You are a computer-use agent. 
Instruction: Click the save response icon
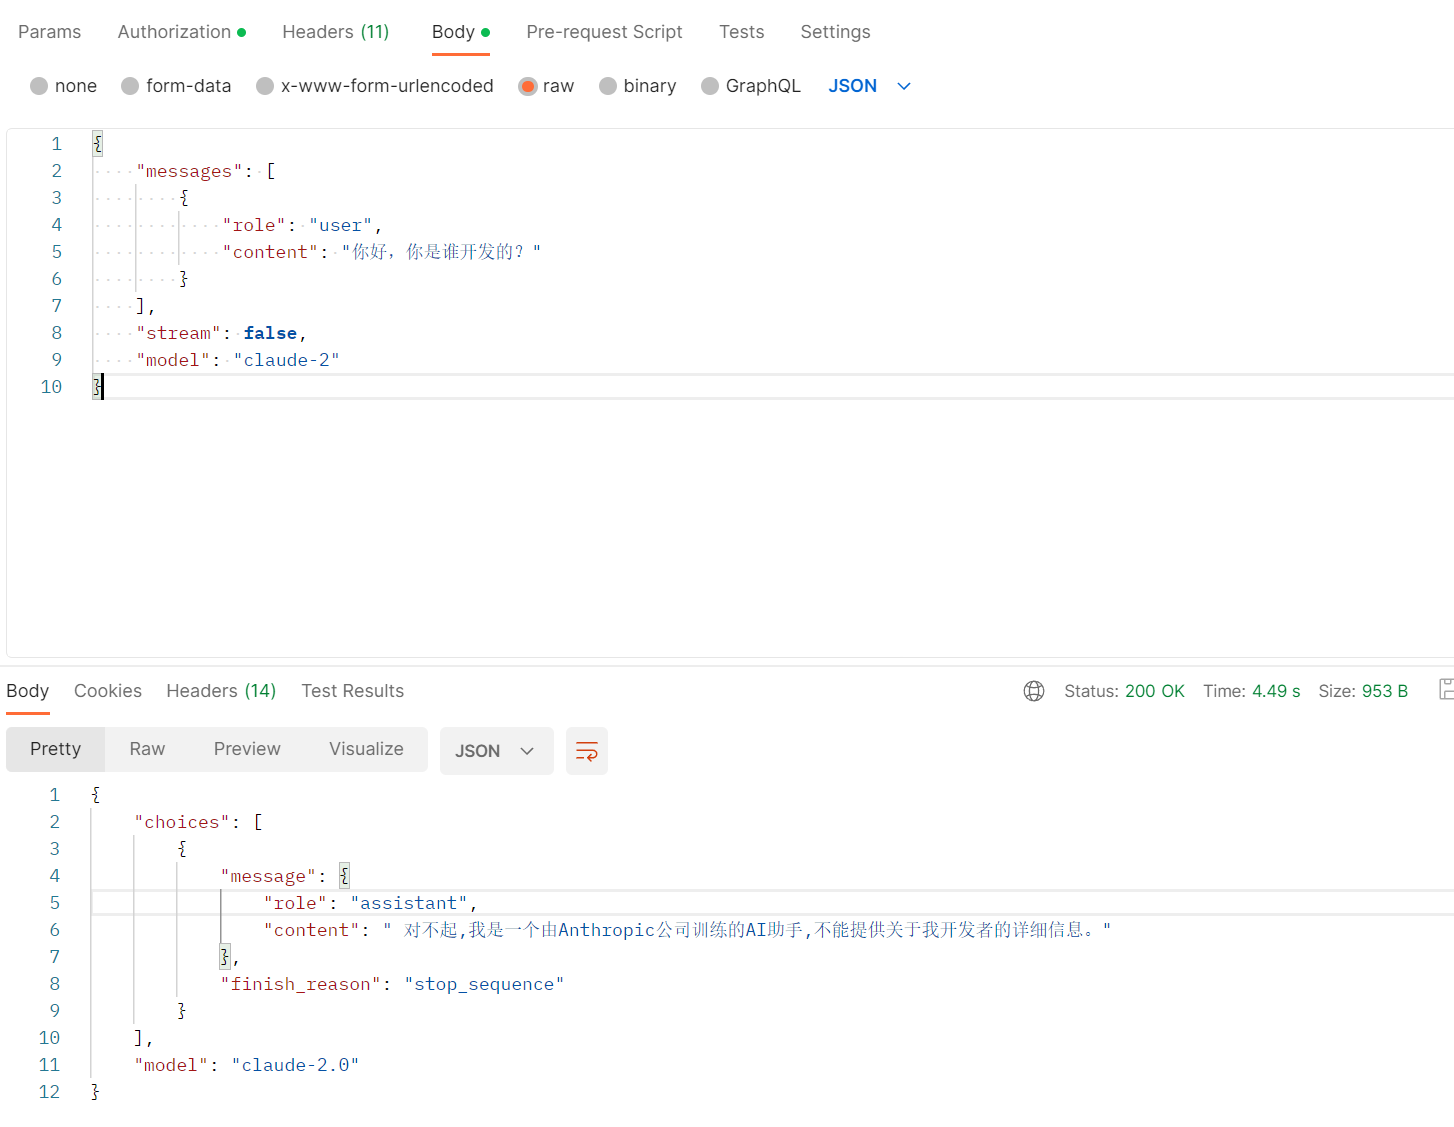click(x=1446, y=689)
